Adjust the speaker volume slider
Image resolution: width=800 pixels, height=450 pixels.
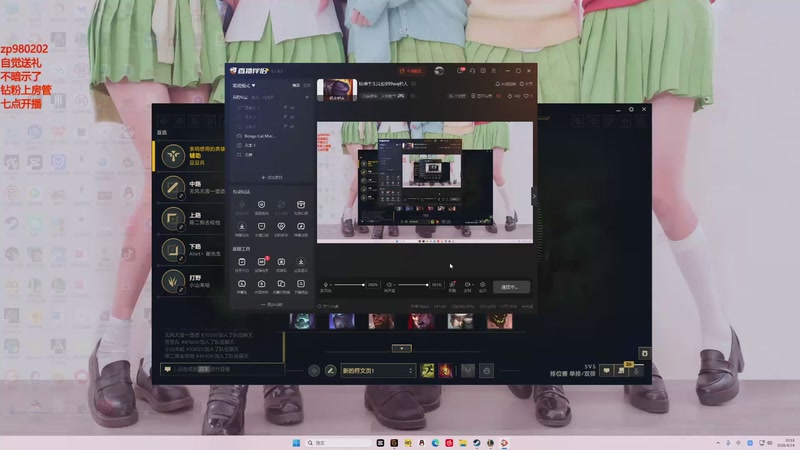tap(413, 285)
